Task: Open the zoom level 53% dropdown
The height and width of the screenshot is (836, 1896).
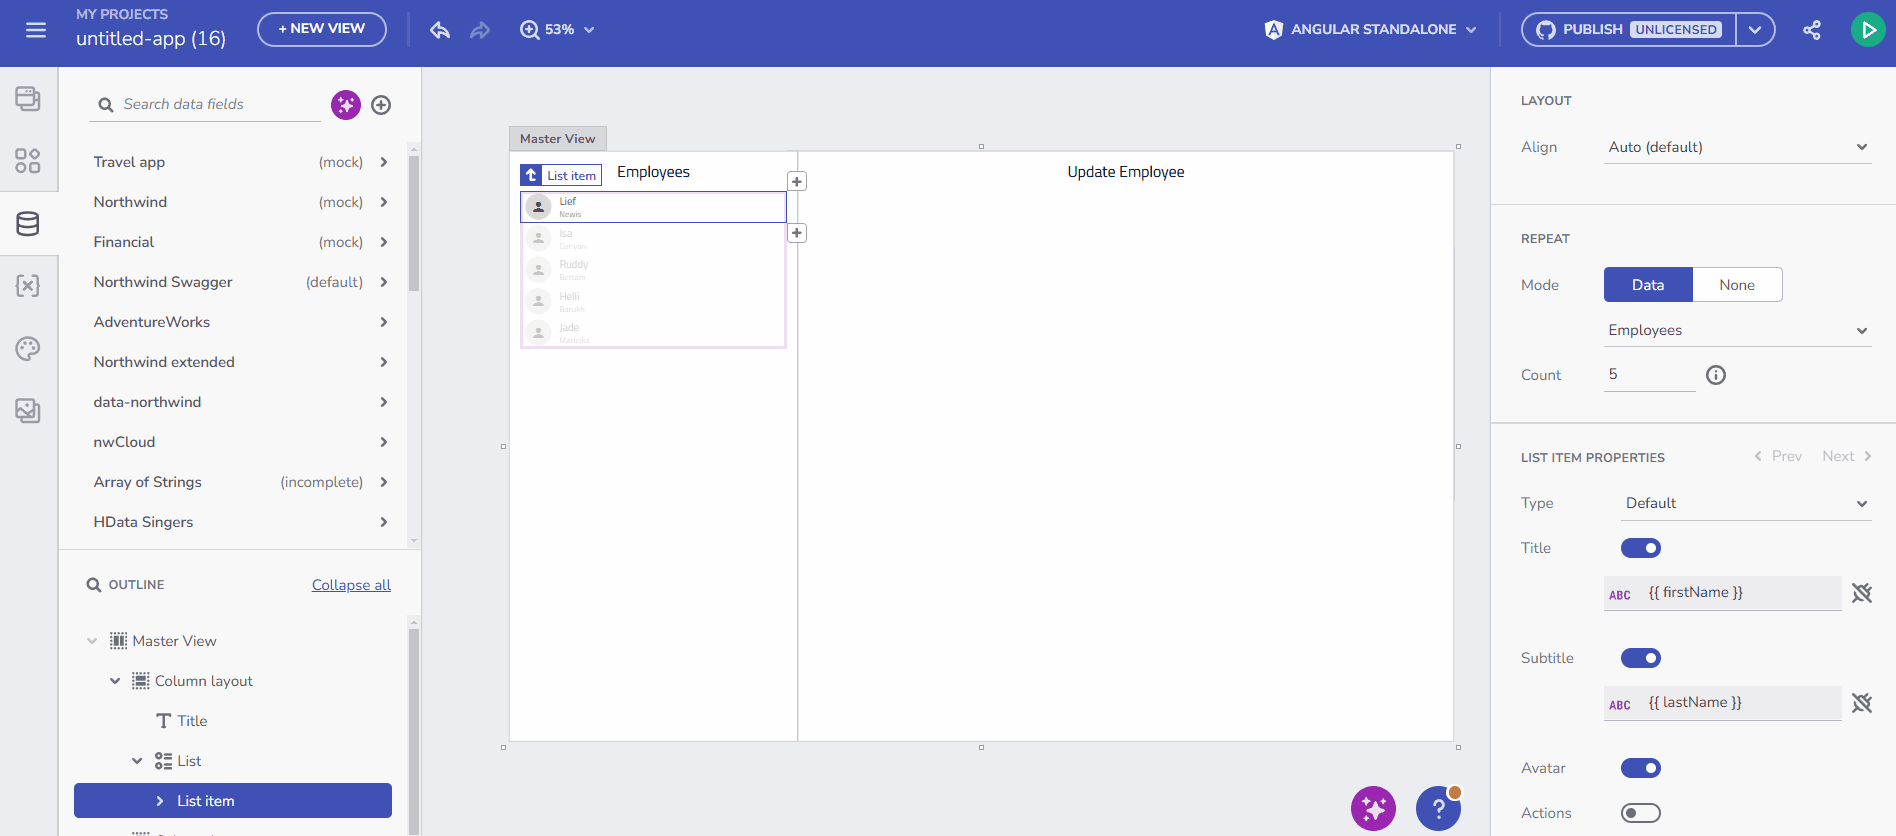Action: pyautogui.click(x=558, y=30)
